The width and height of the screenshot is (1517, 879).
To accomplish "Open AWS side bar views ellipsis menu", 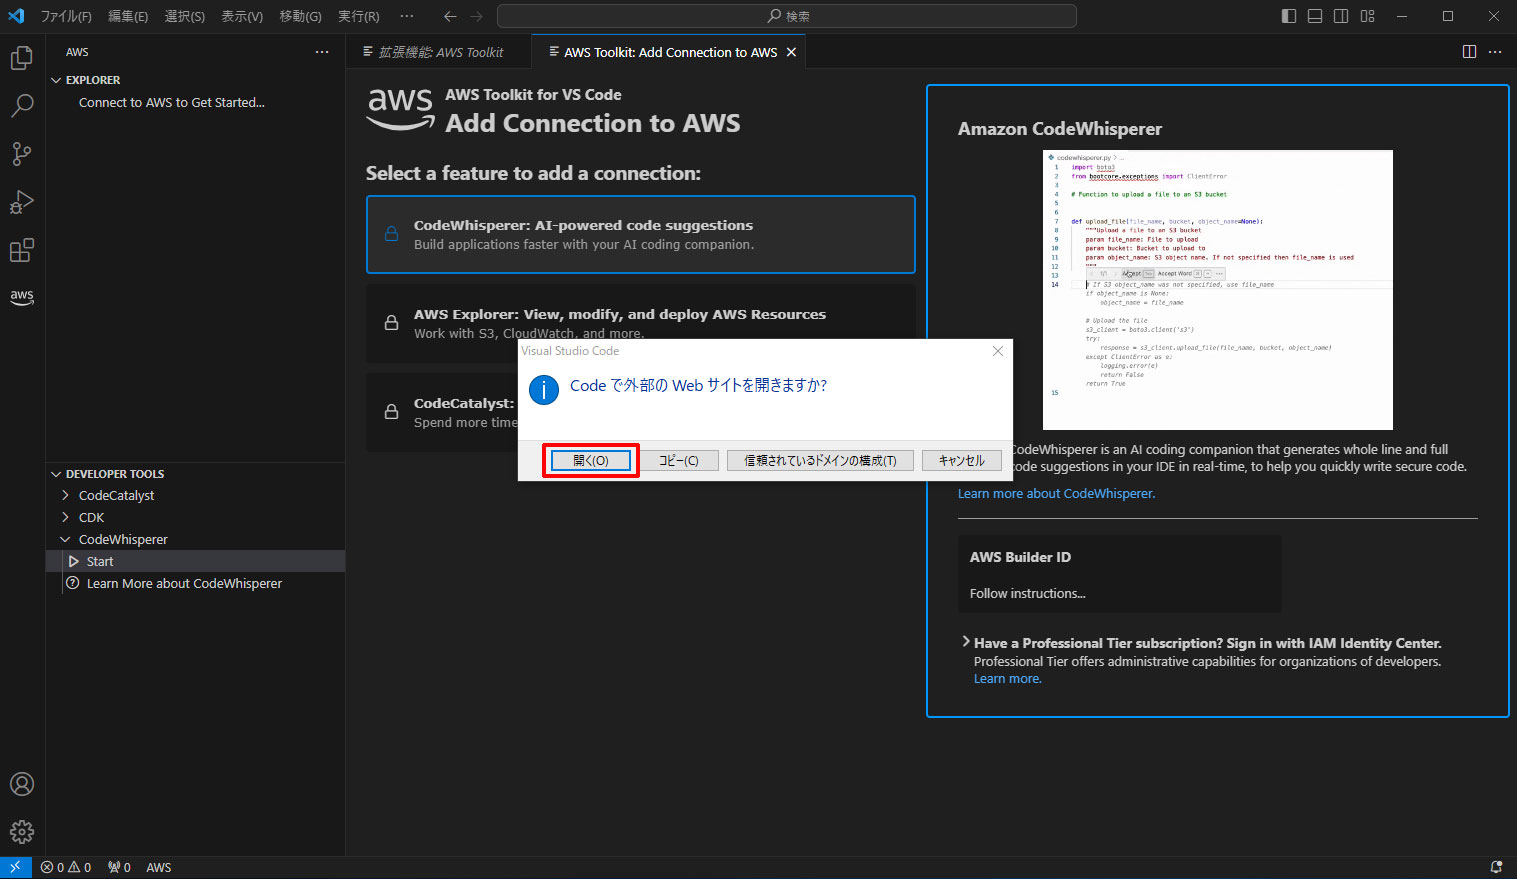I will [x=322, y=52].
